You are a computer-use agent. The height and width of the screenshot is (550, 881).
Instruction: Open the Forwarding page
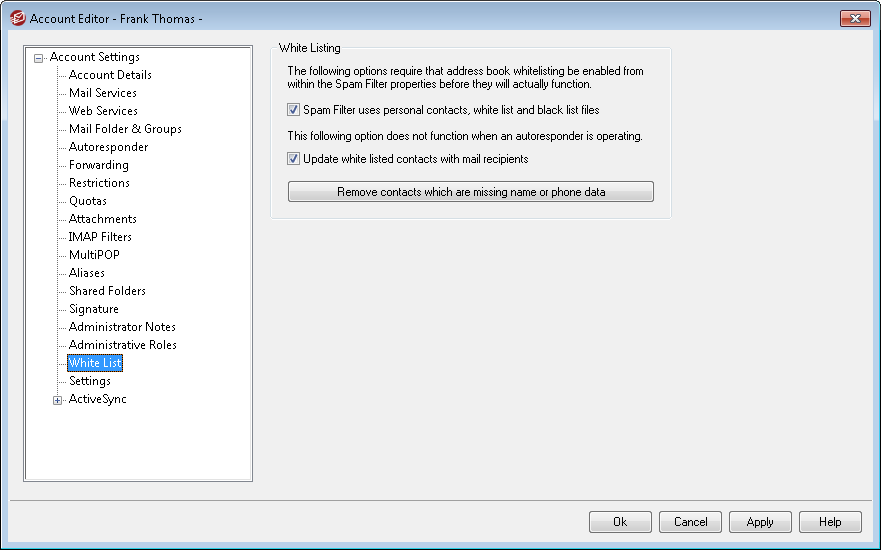click(x=99, y=165)
